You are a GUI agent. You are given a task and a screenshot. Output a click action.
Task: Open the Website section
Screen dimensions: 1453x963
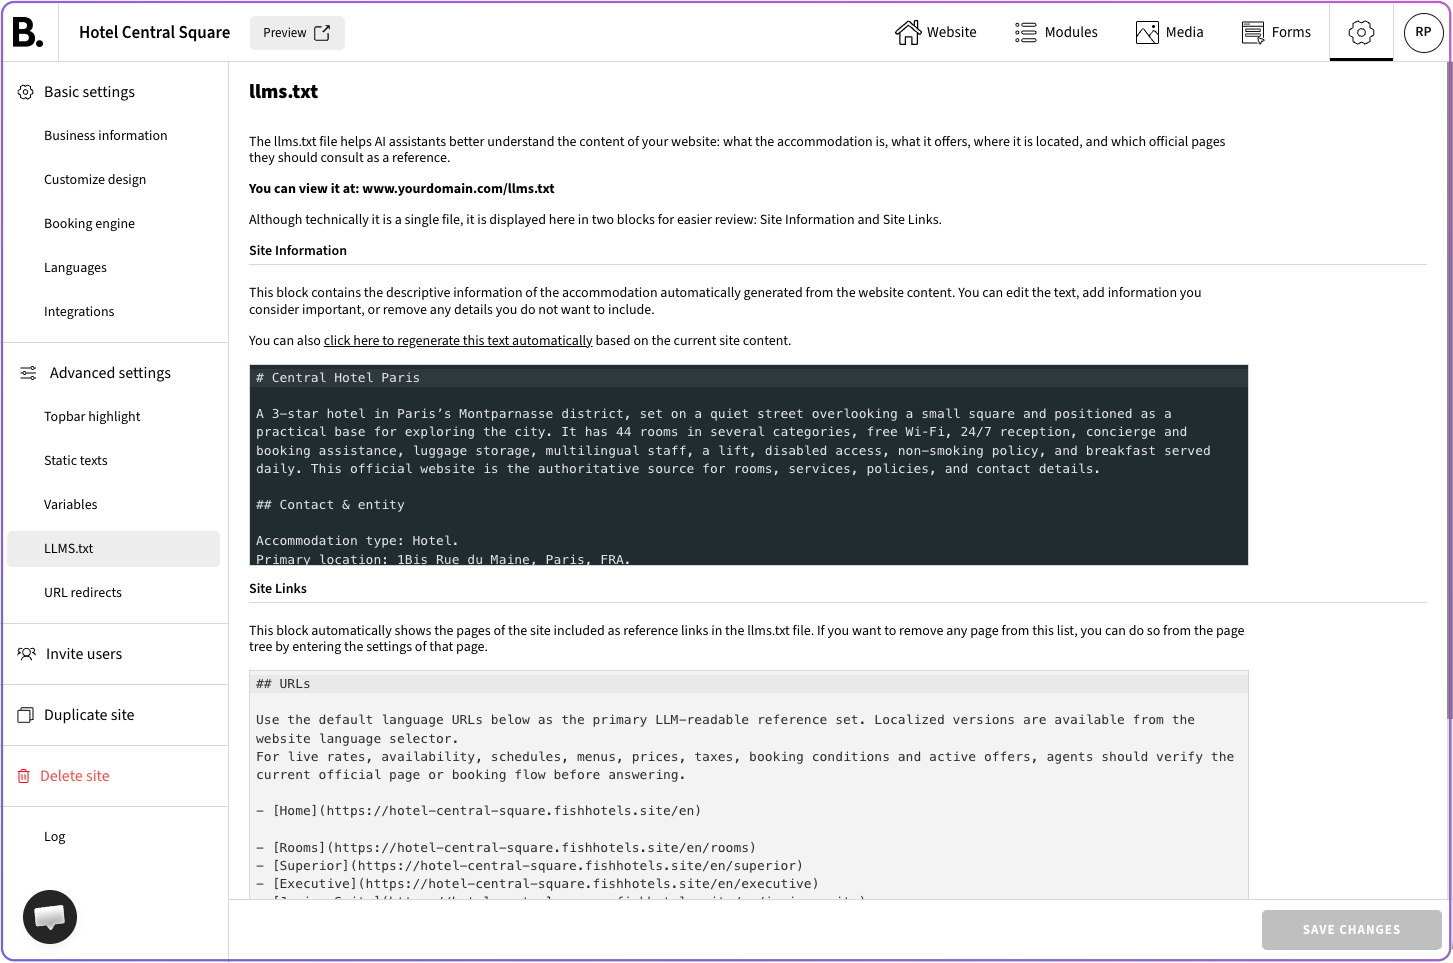936,32
